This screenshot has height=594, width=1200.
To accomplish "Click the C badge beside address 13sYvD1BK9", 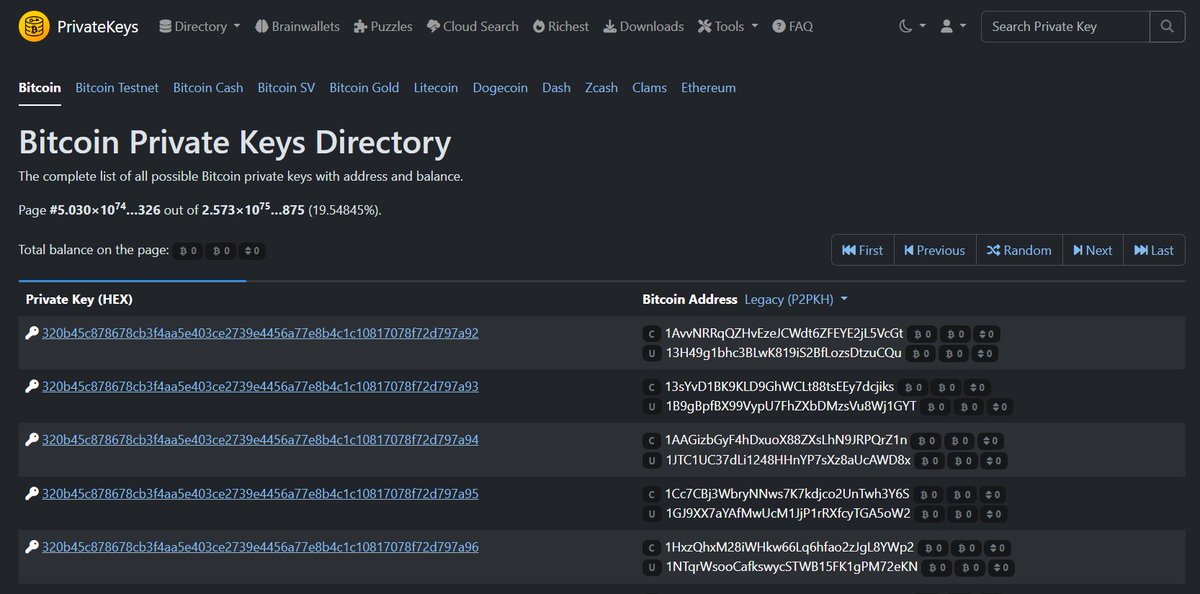I will (652, 387).
